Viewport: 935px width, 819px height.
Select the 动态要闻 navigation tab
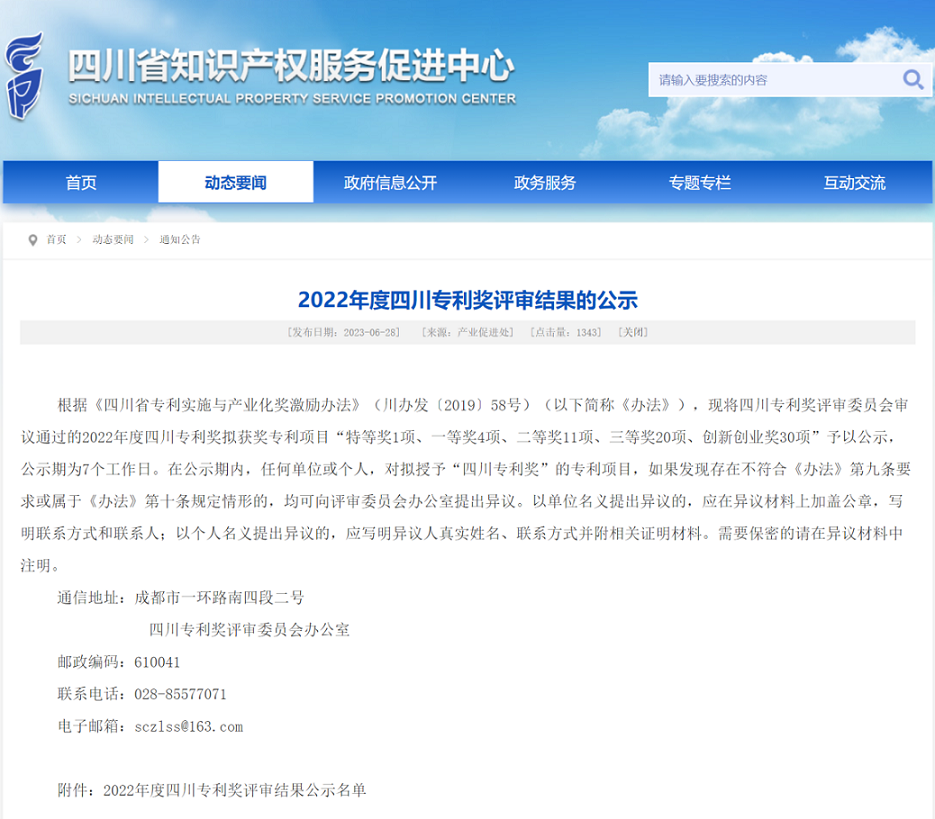(x=236, y=183)
